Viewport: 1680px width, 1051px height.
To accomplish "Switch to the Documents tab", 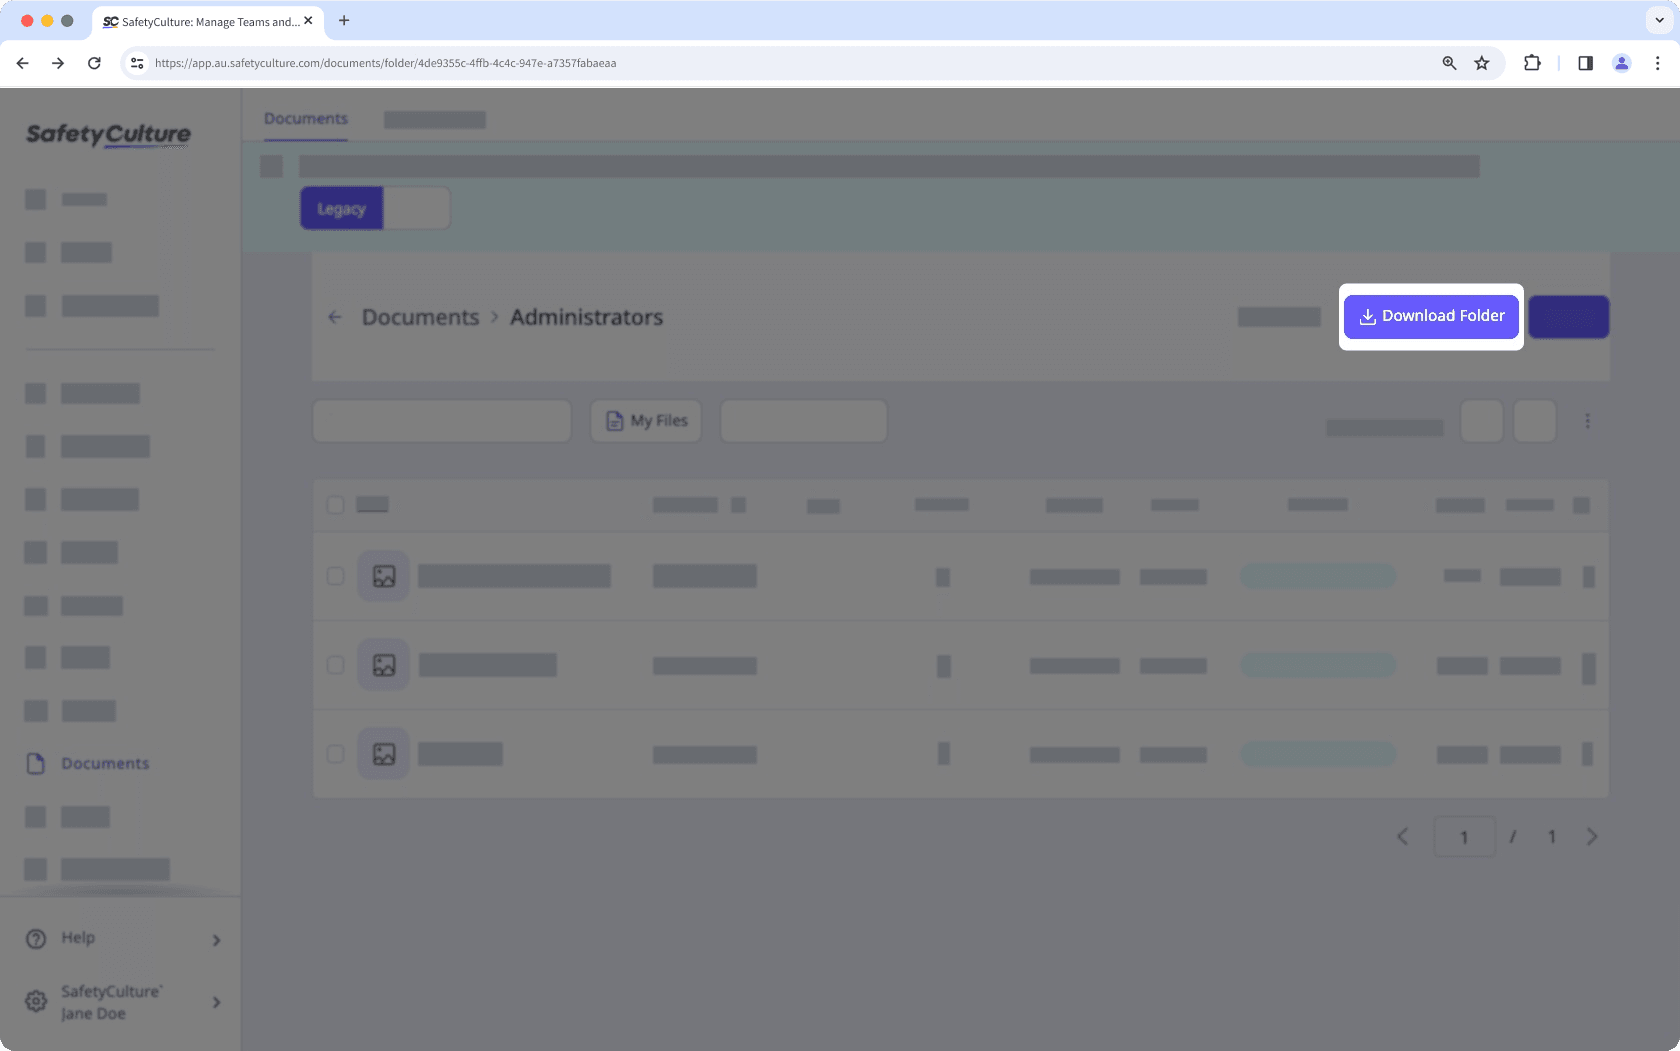I will click(x=306, y=119).
